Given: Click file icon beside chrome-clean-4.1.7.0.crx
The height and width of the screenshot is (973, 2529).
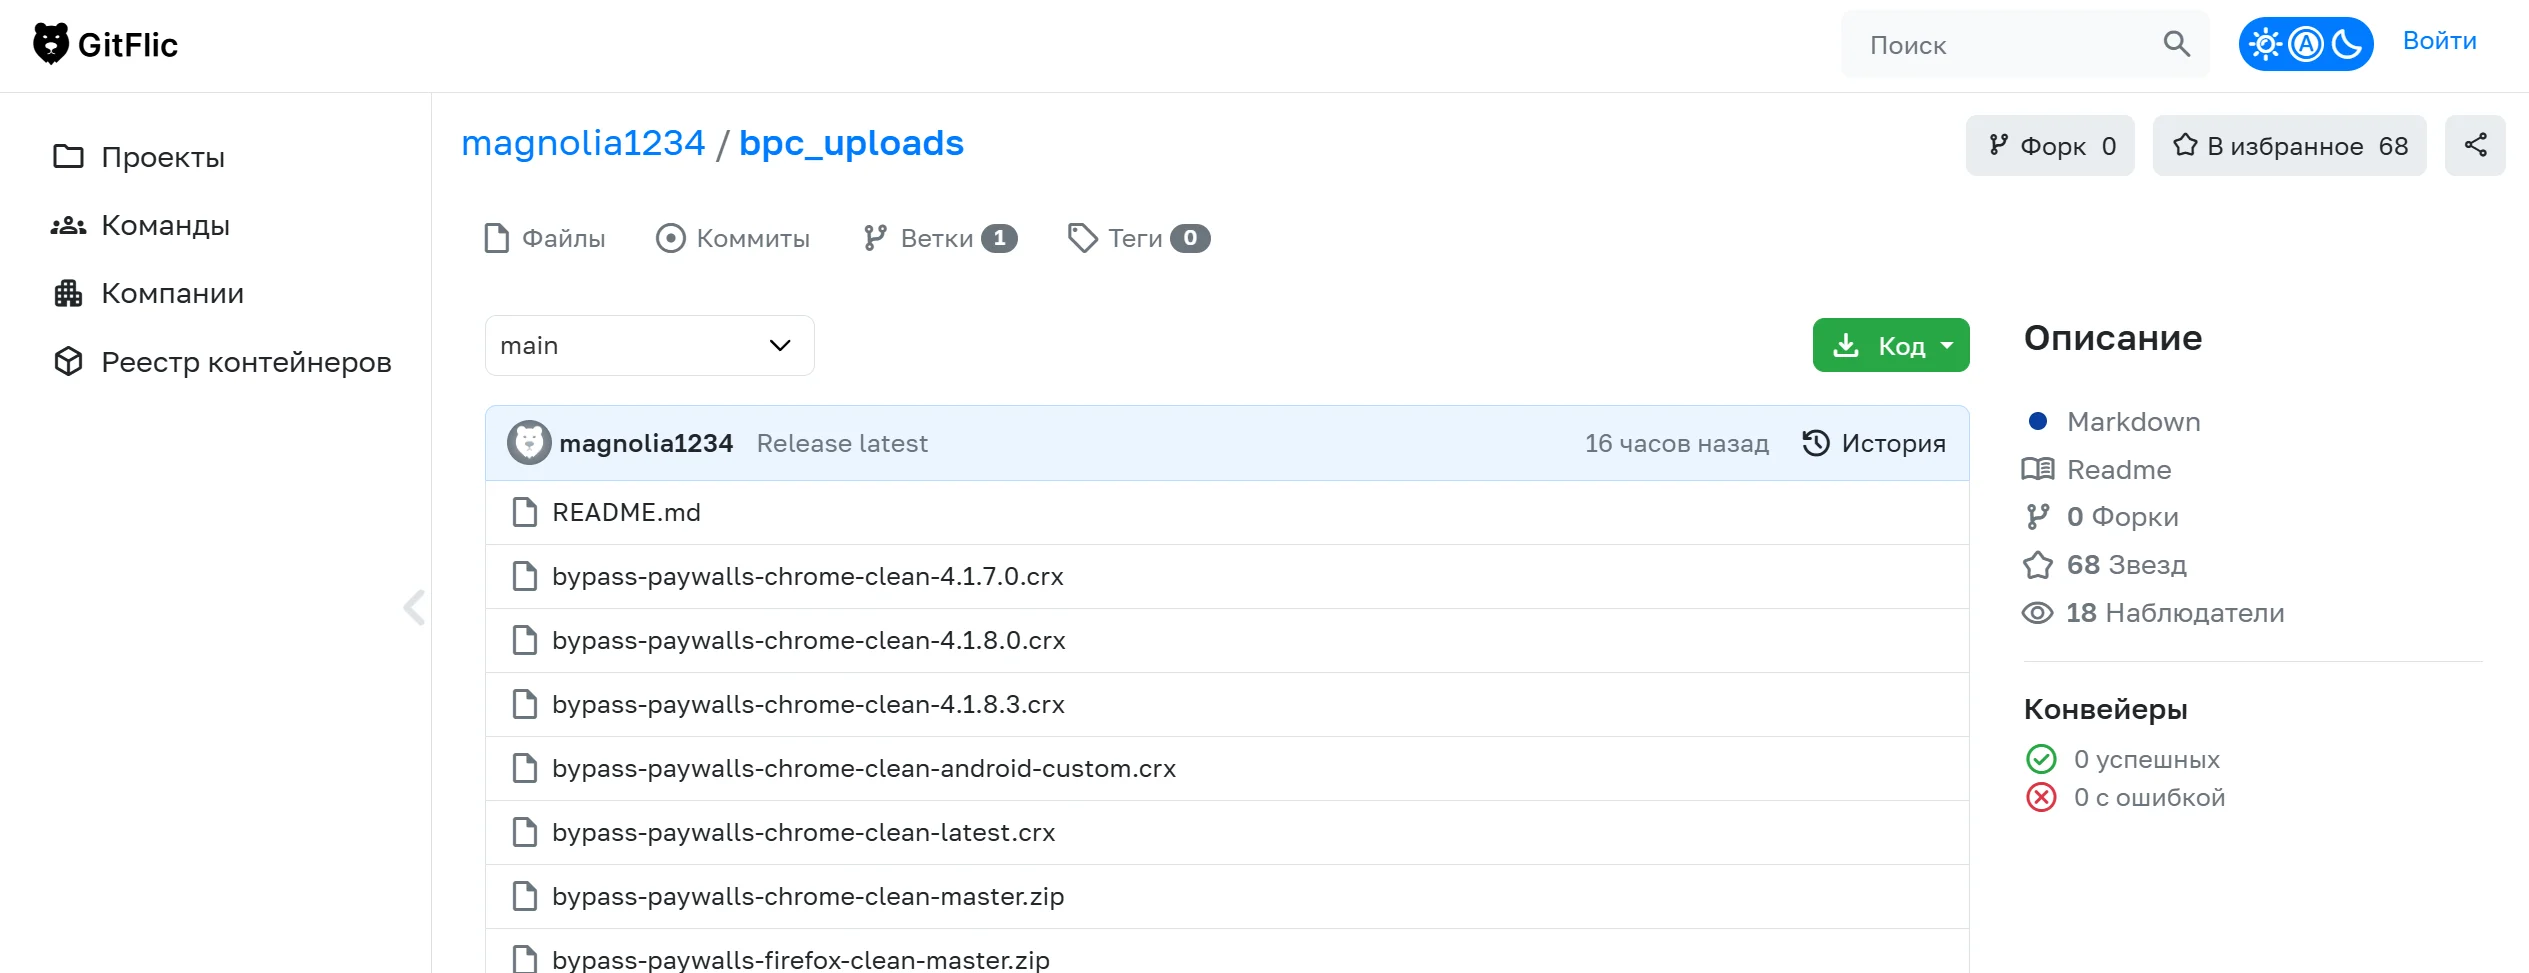Looking at the screenshot, I should click(x=525, y=576).
